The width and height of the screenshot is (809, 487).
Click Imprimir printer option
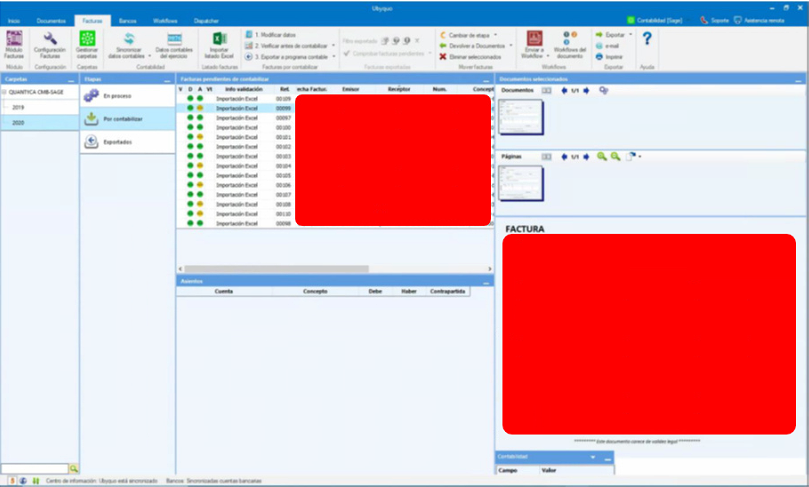609,57
